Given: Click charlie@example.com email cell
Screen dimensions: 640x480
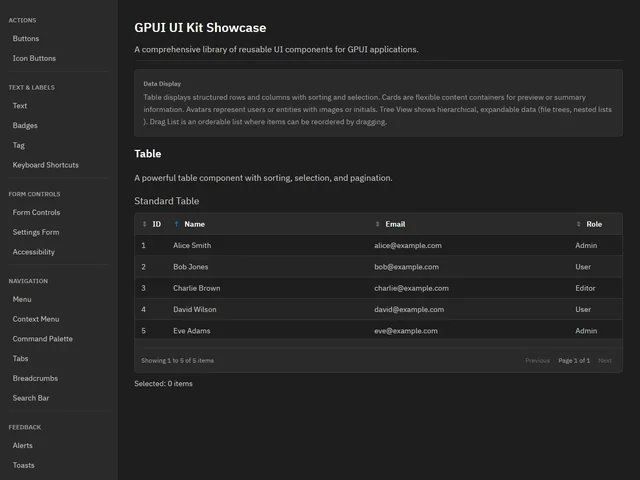Looking at the screenshot, I should (411, 288).
